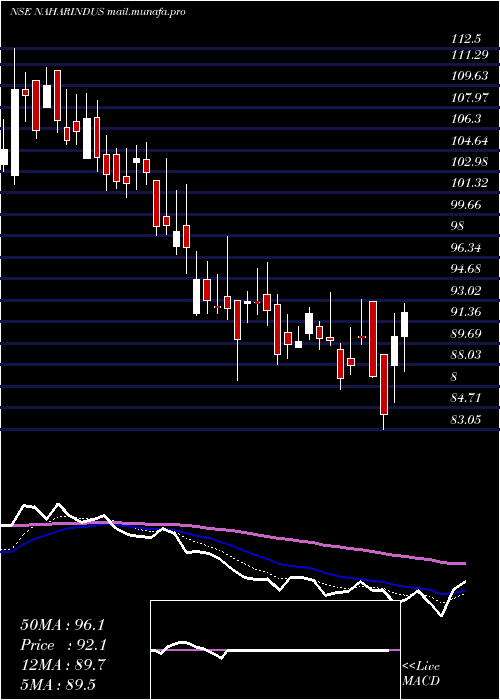Click the '50MA : 96.1' legend entry
The image size is (500, 700).
tap(62, 625)
